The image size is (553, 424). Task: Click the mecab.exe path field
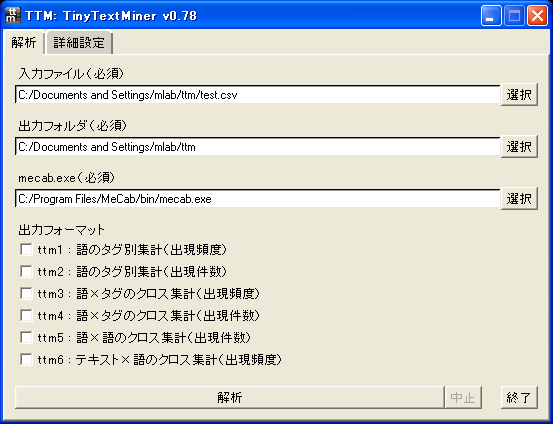(x=257, y=199)
